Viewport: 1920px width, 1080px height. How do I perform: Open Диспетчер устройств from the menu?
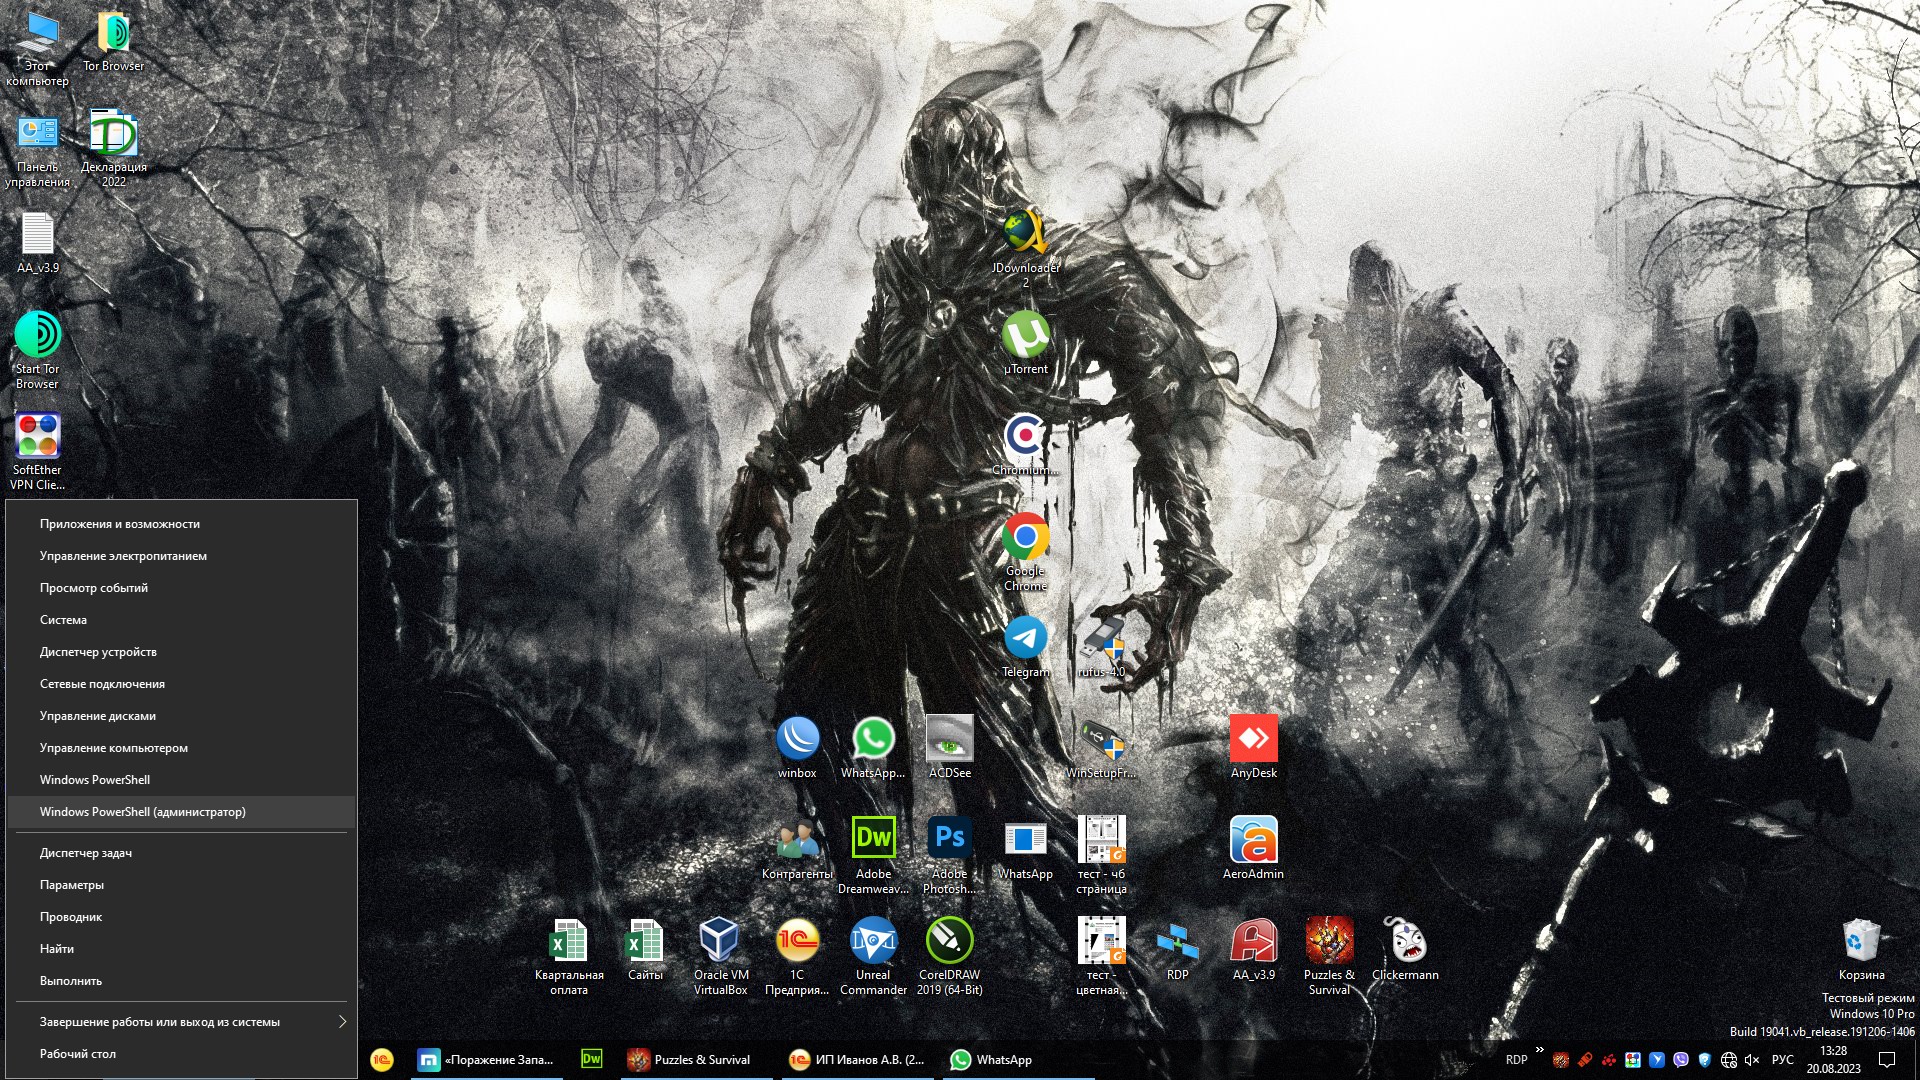pyautogui.click(x=181, y=652)
